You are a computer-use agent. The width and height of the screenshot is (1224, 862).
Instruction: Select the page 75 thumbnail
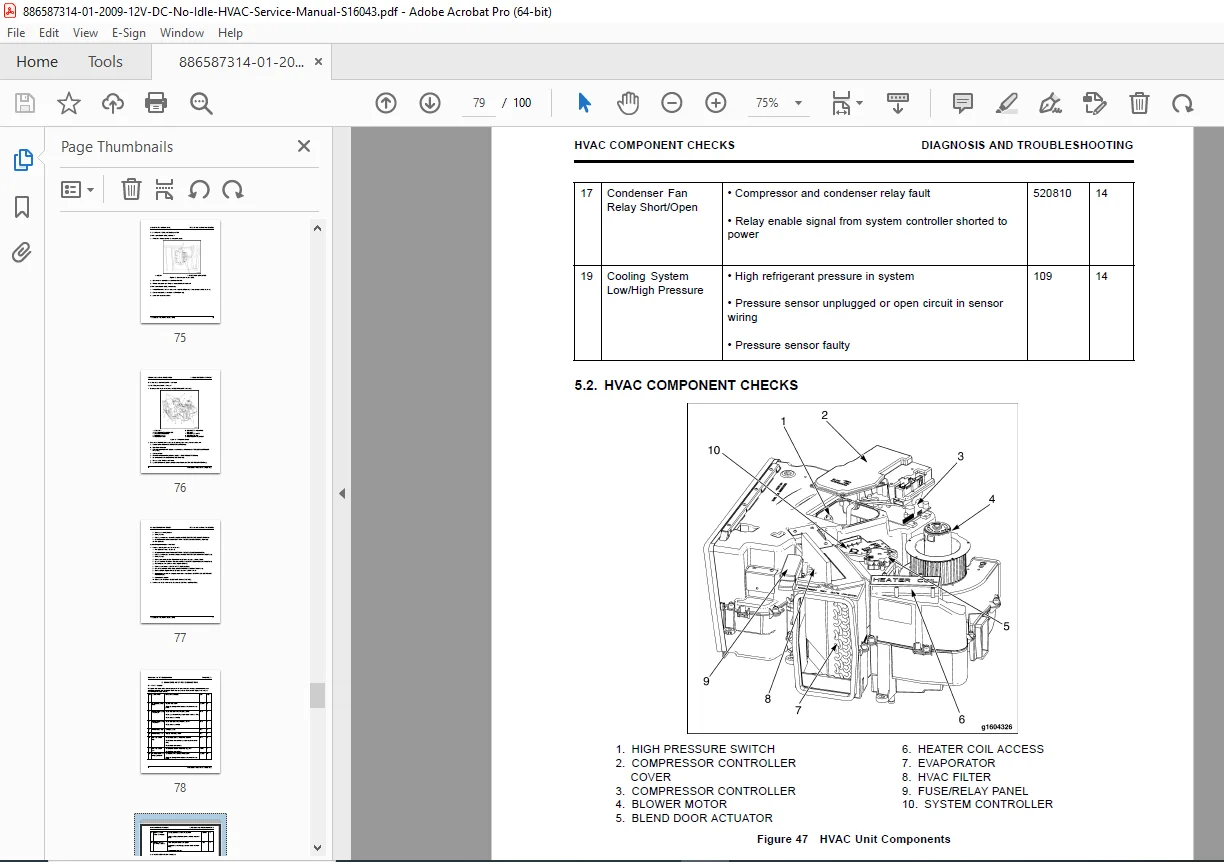[180, 272]
